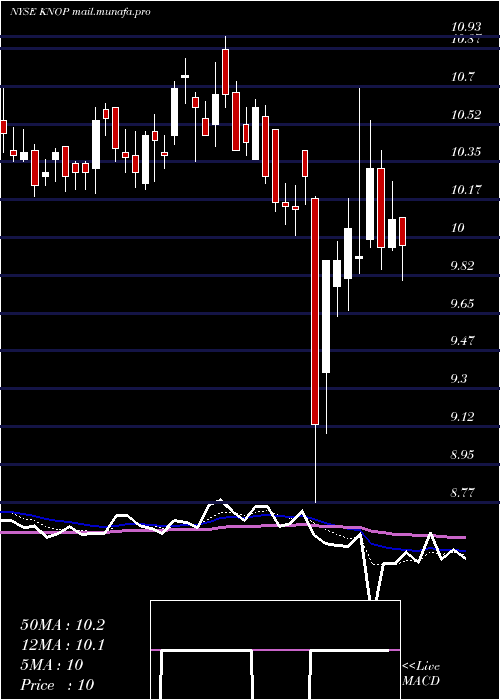Click the '5MA : 10' reading
The width and height of the screenshot is (500, 700).
pos(52,665)
